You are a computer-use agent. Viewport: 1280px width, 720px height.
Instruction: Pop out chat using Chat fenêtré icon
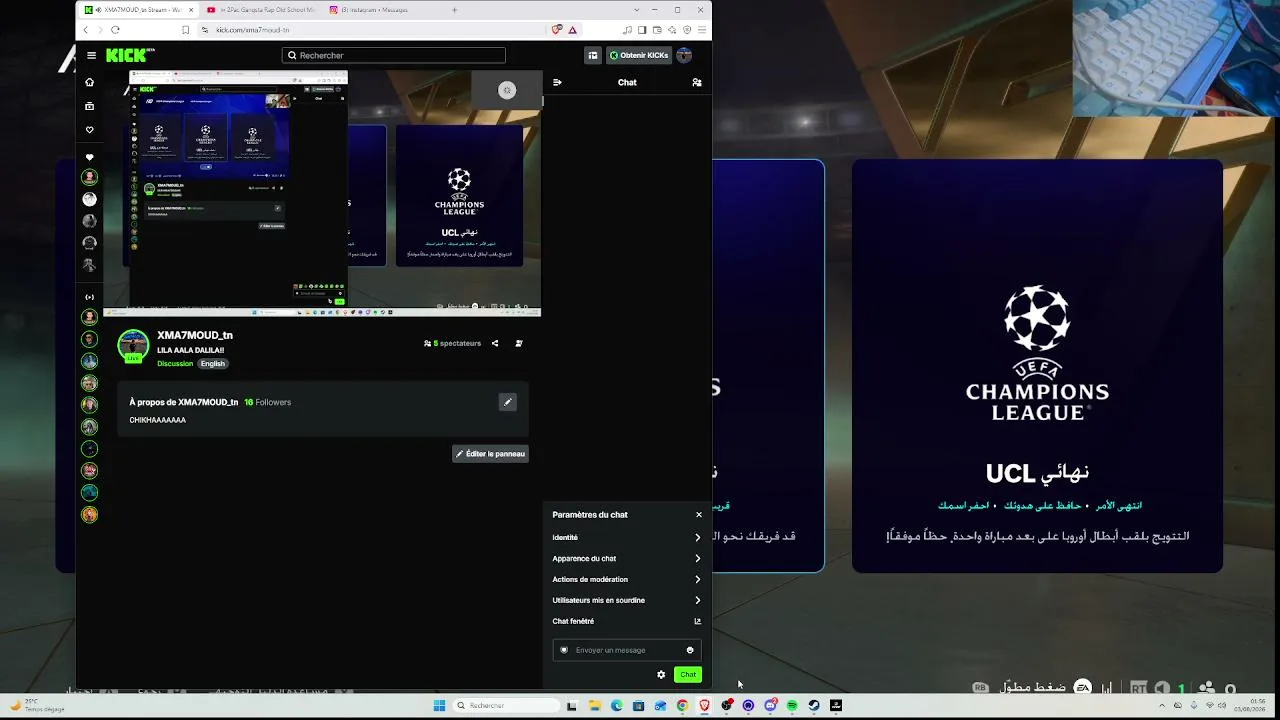698,621
